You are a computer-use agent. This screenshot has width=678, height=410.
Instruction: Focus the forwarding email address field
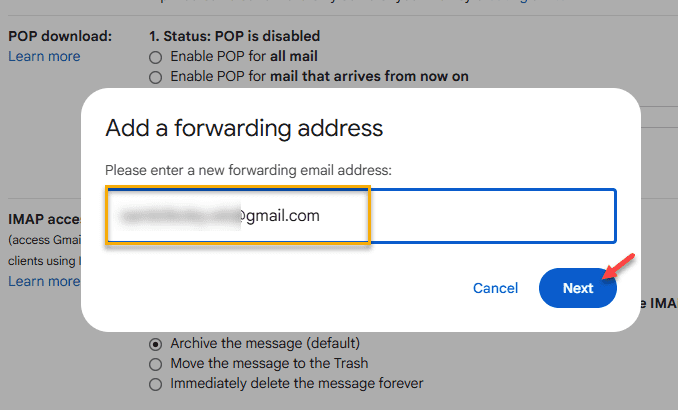tap(361, 216)
